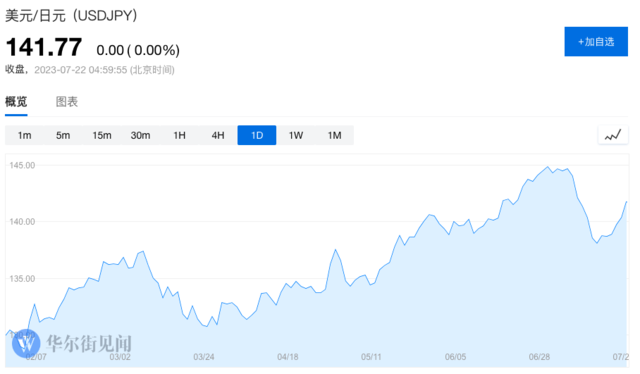Select the 1D timeframe

pos(257,135)
